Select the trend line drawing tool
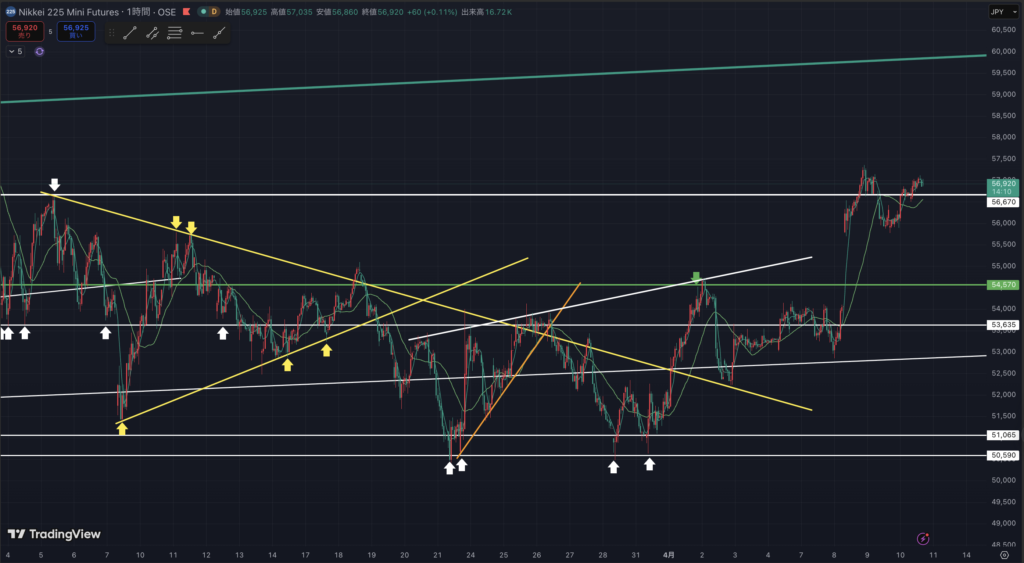The width and height of the screenshot is (1024, 563). tap(130, 33)
